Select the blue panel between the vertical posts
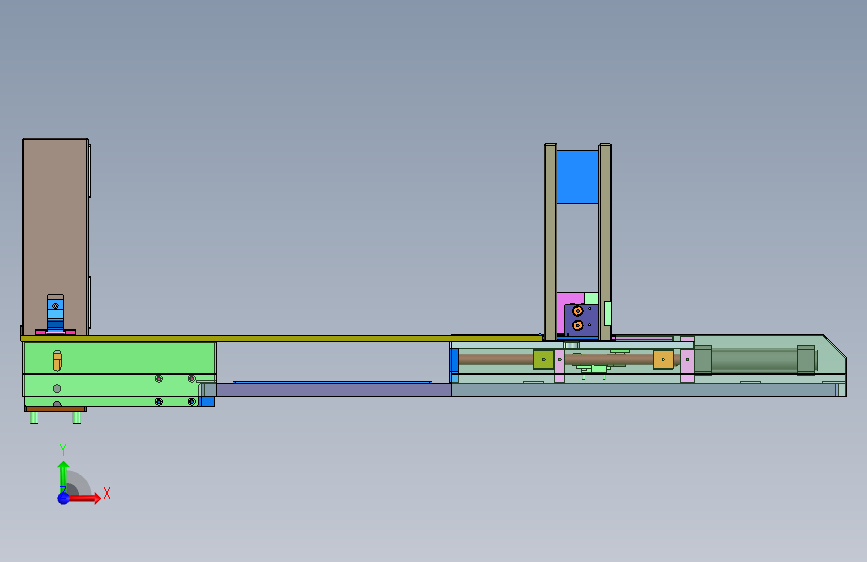 tap(577, 177)
